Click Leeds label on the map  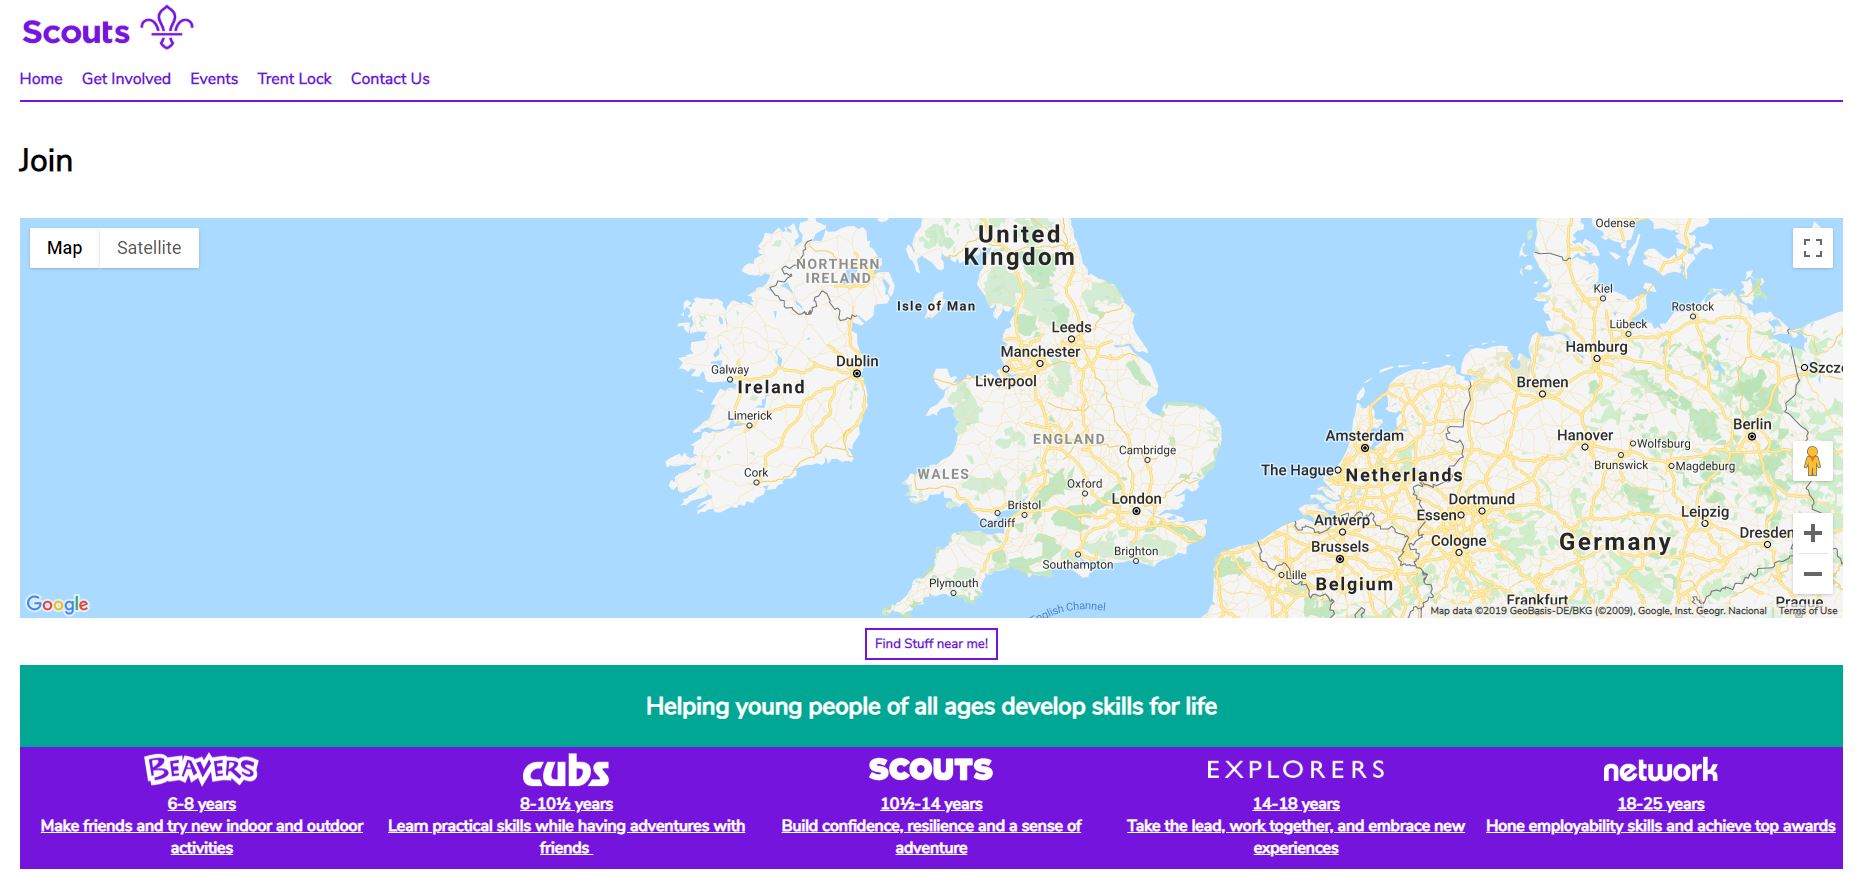click(1071, 327)
